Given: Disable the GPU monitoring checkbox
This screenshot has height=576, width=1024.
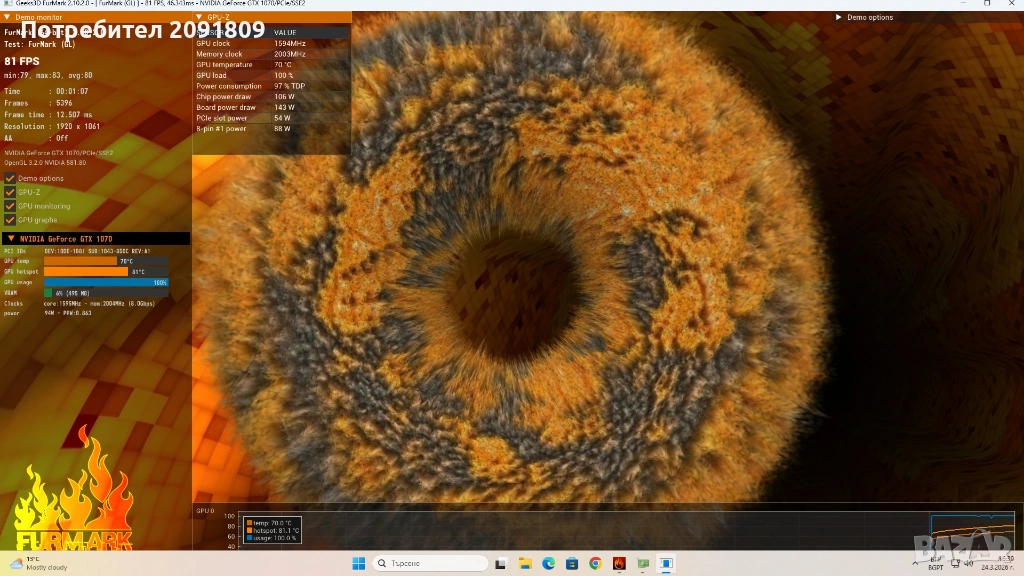Looking at the screenshot, I should click(10, 206).
